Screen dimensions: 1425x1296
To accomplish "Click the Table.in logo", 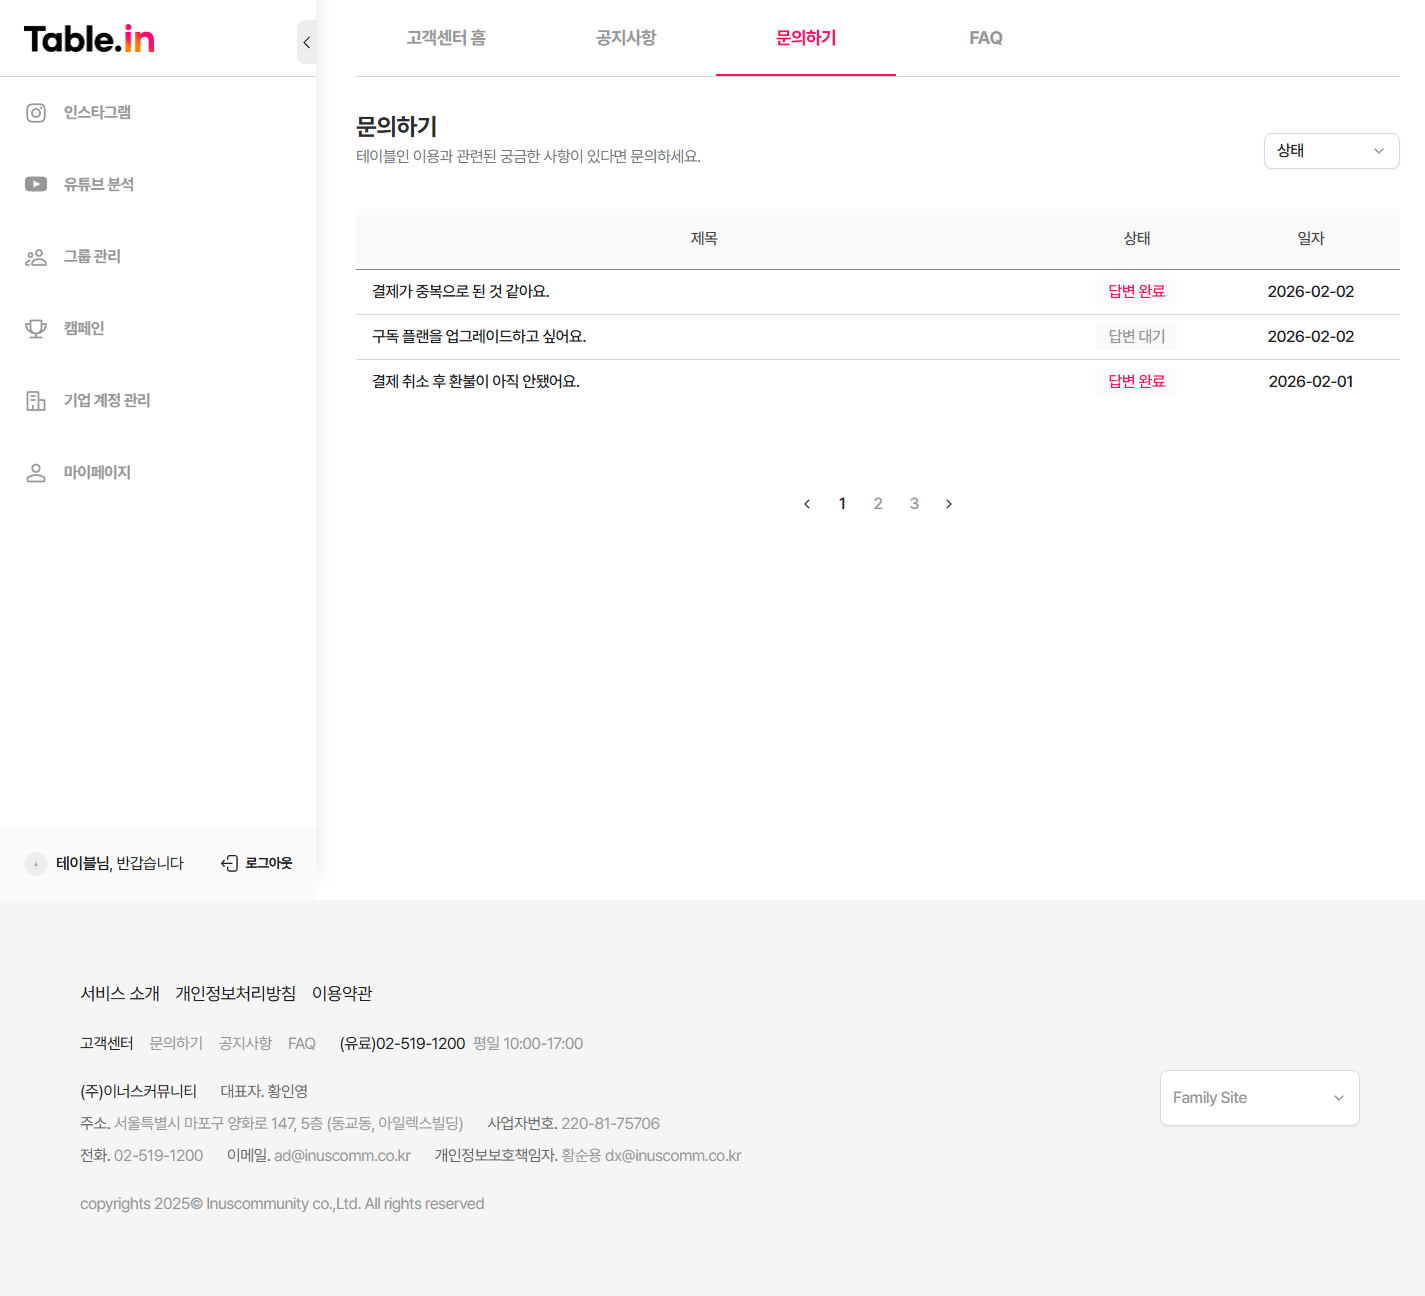I will pos(89,39).
